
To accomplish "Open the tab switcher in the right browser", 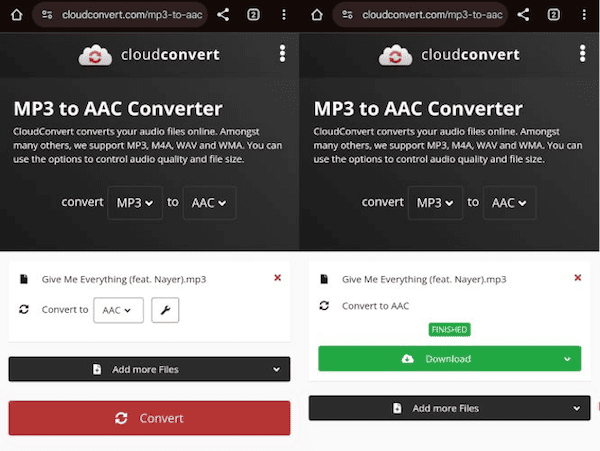I will (554, 15).
